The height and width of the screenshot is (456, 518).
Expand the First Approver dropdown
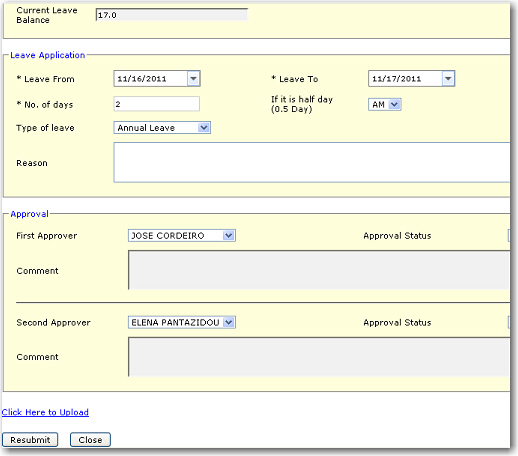(228, 236)
